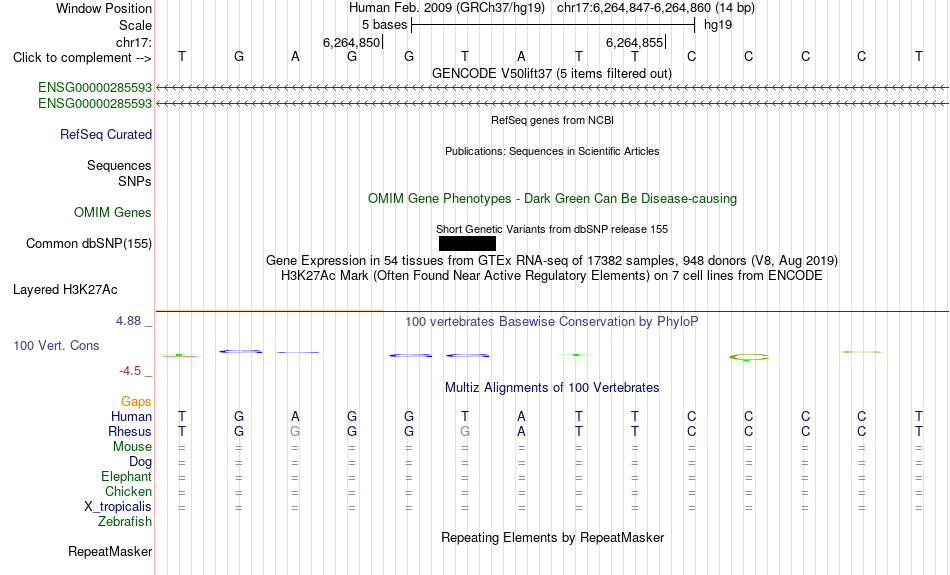
Task: Click 'Publications: Sequences in Scientific Articles' title
Action: (552, 151)
